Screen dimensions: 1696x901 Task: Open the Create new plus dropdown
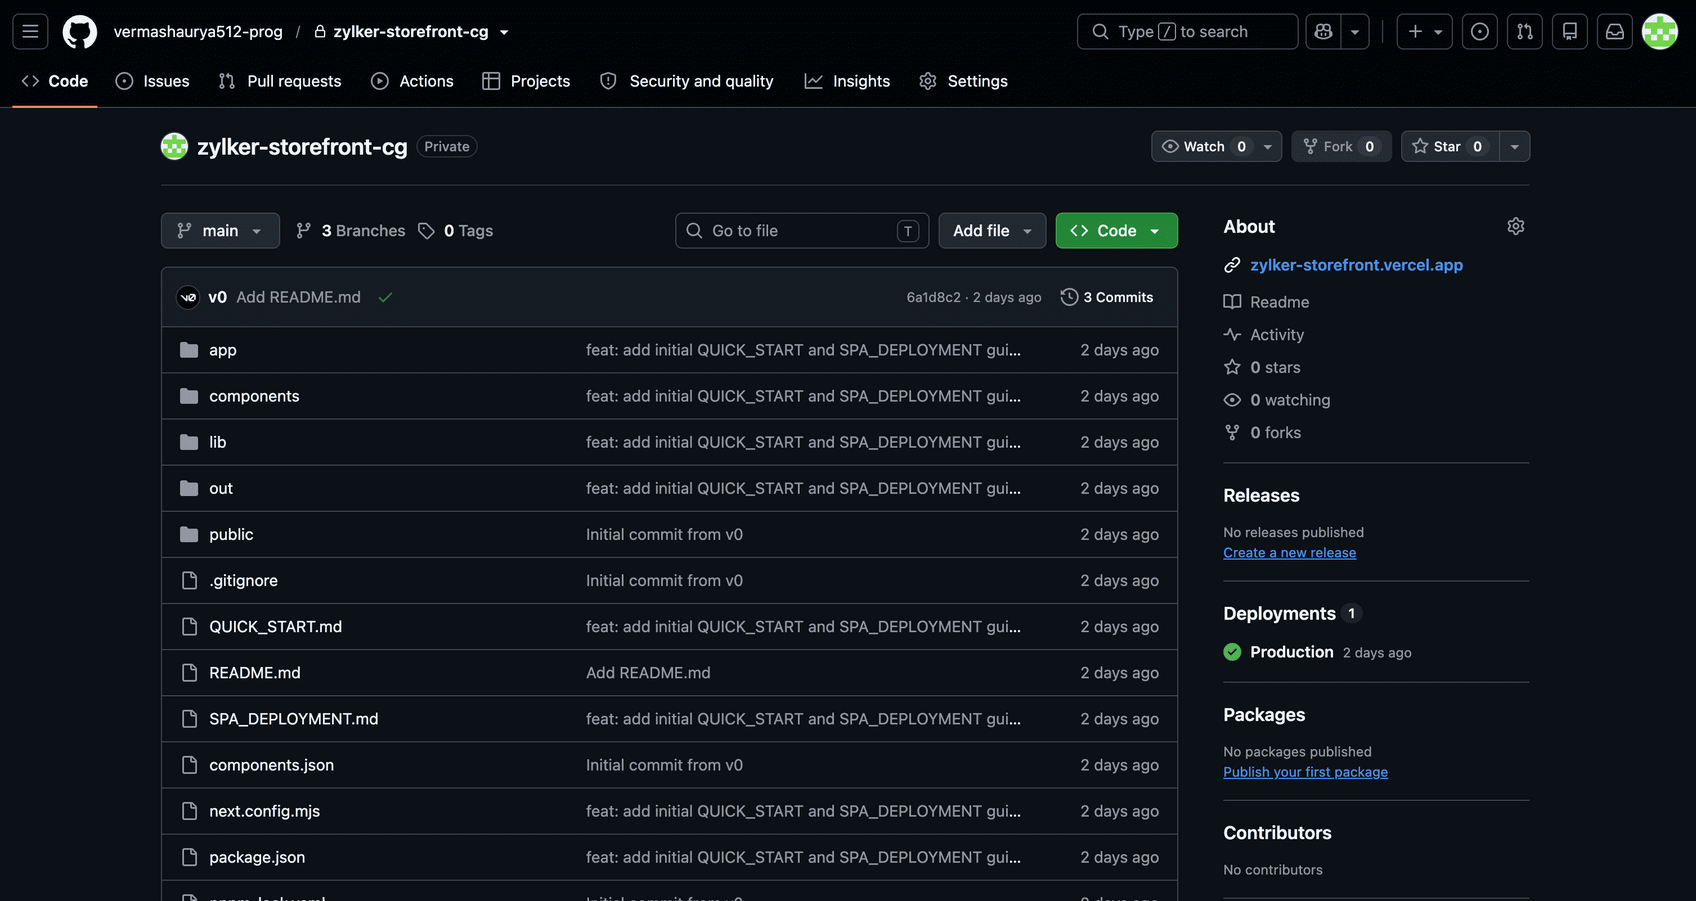(x=1425, y=32)
